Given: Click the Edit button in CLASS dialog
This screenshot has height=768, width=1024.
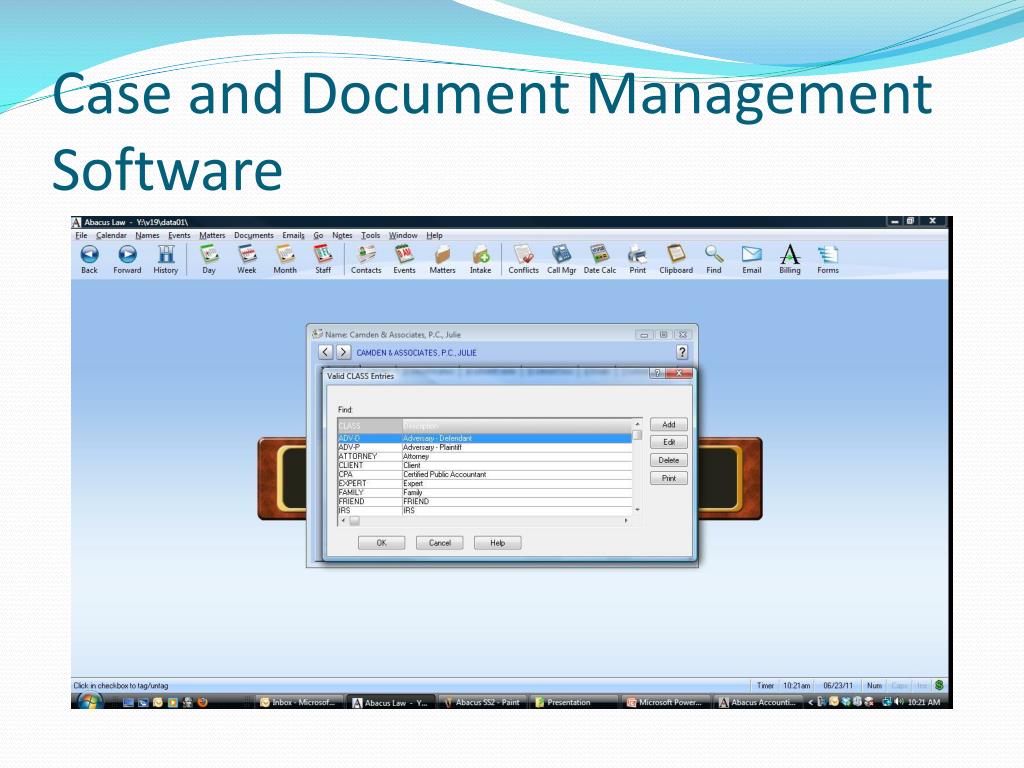Looking at the screenshot, I should [669, 442].
